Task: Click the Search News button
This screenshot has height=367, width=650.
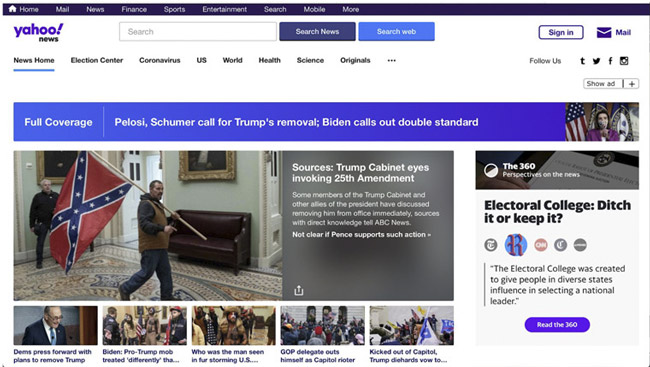Action: (317, 32)
